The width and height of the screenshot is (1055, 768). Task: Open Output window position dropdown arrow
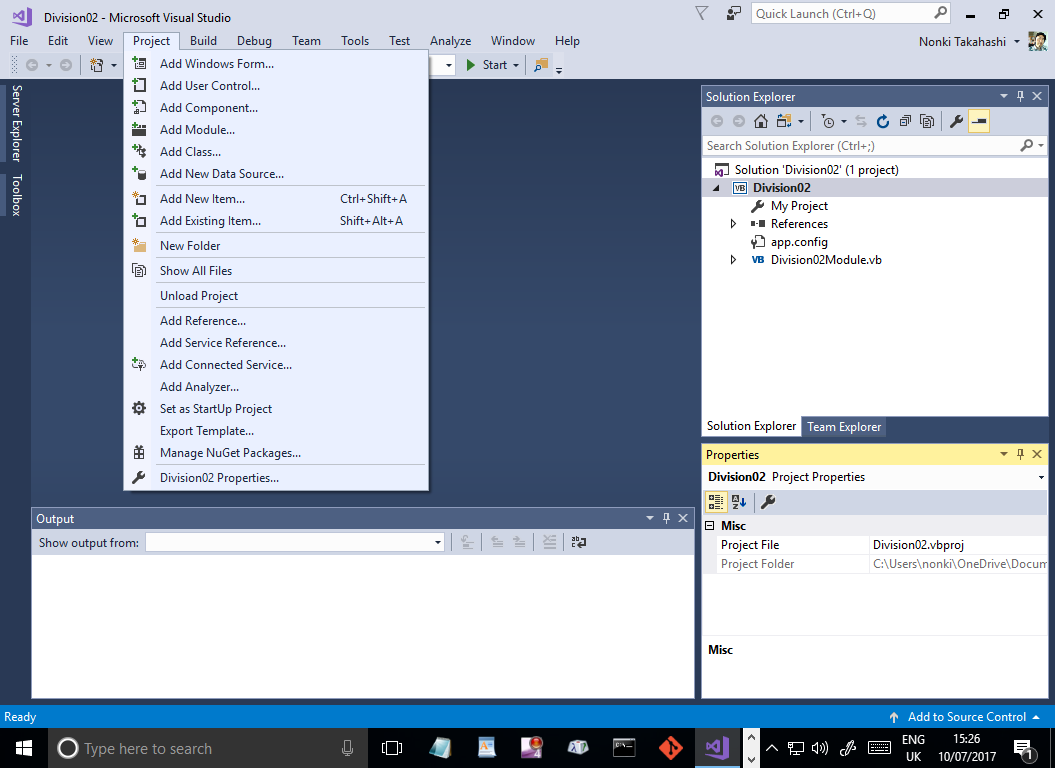[x=650, y=518]
